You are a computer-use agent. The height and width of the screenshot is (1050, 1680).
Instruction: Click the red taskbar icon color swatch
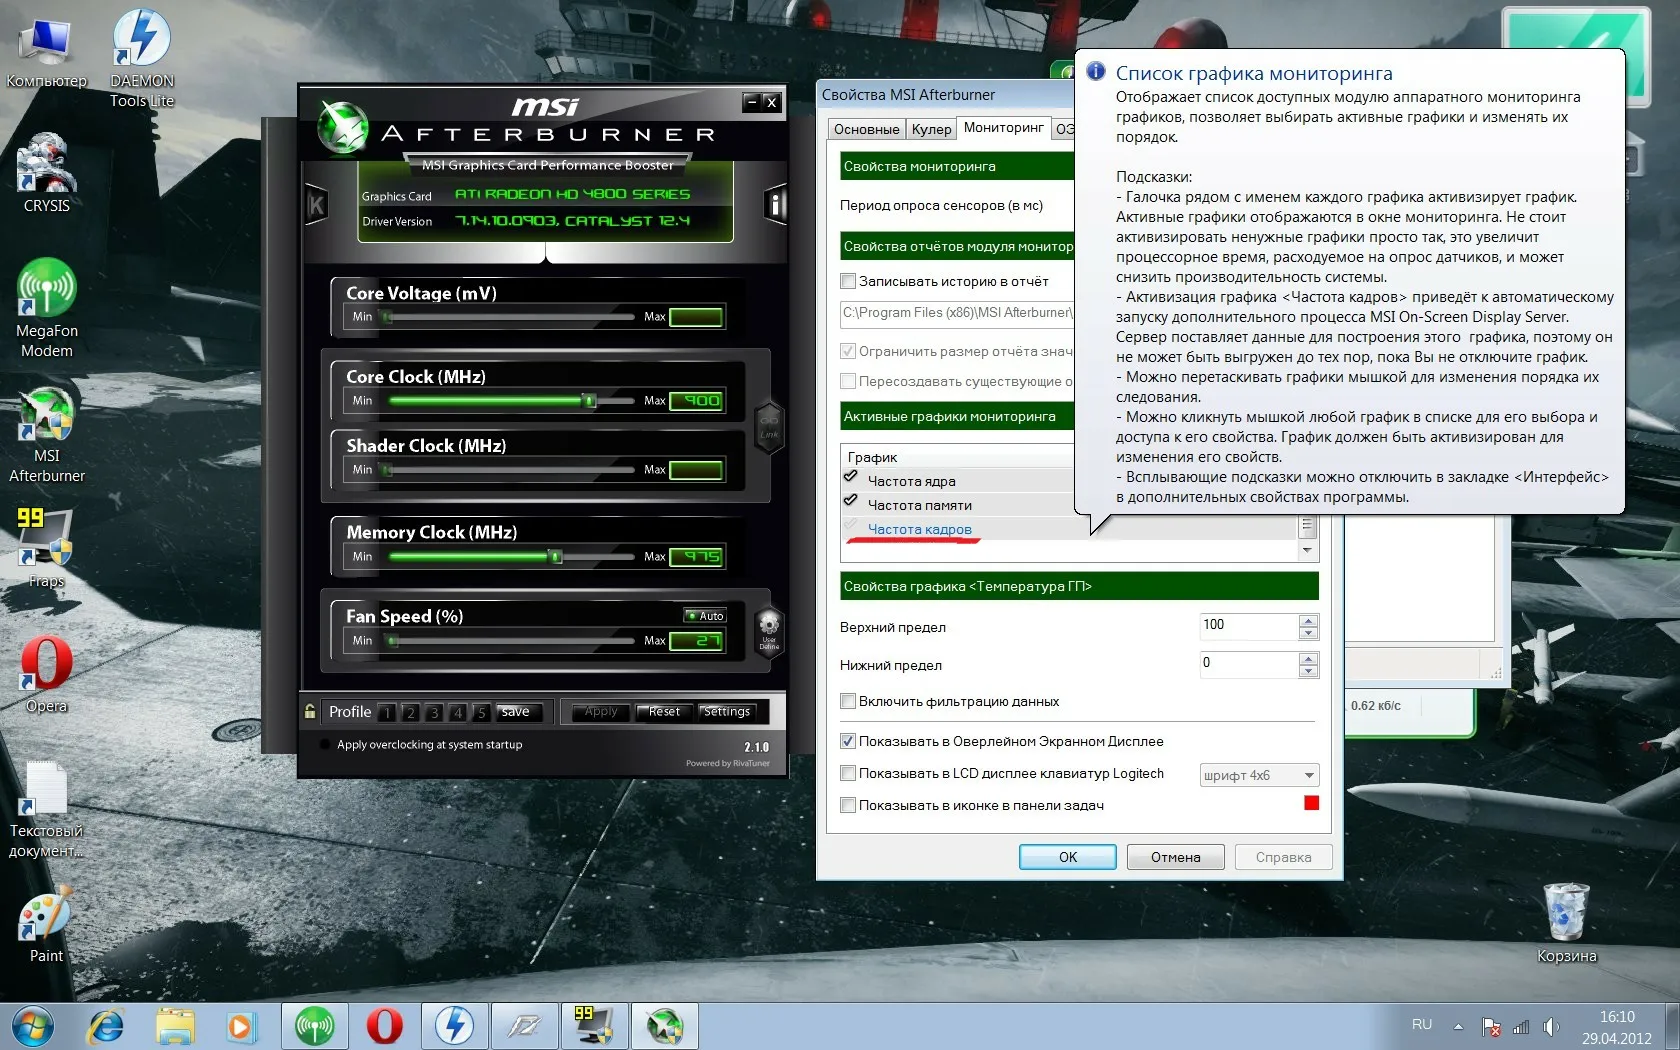(x=1311, y=803)
